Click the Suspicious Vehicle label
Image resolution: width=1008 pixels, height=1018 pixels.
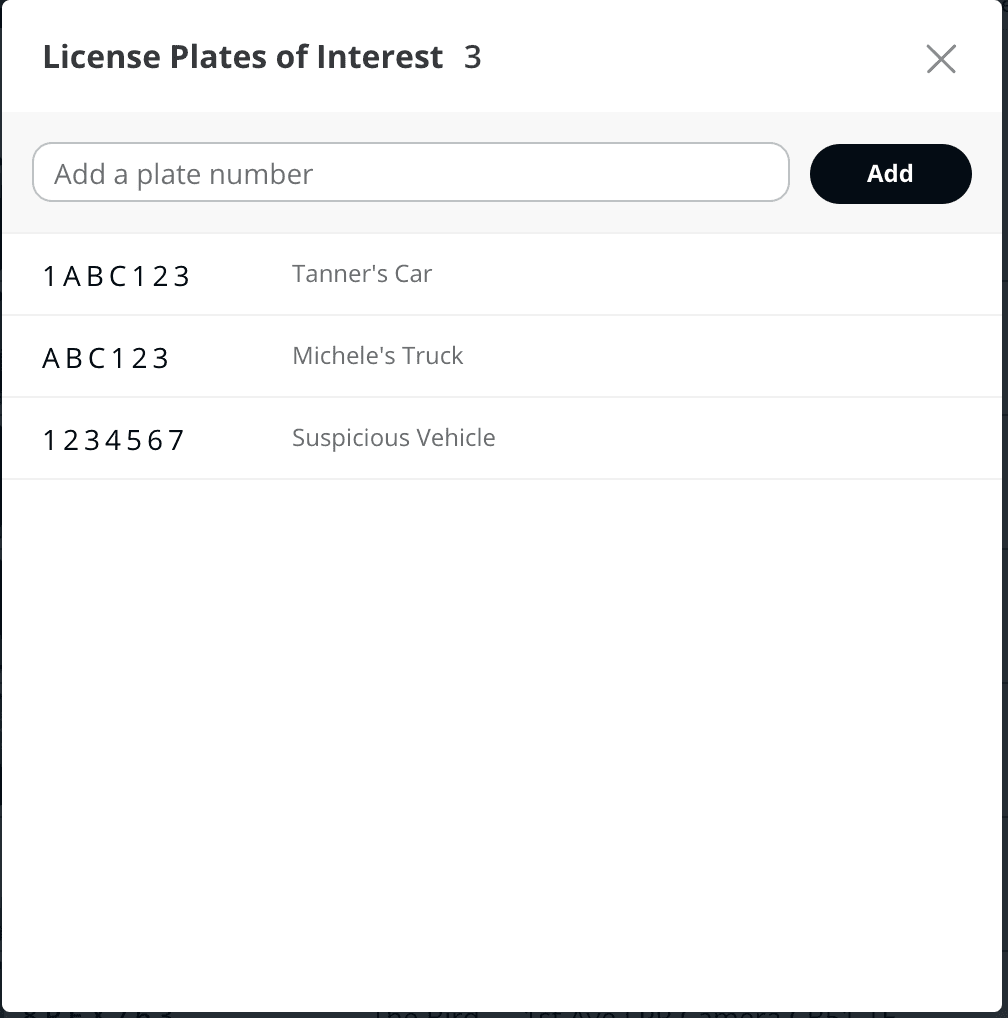(x=393, y=438)
